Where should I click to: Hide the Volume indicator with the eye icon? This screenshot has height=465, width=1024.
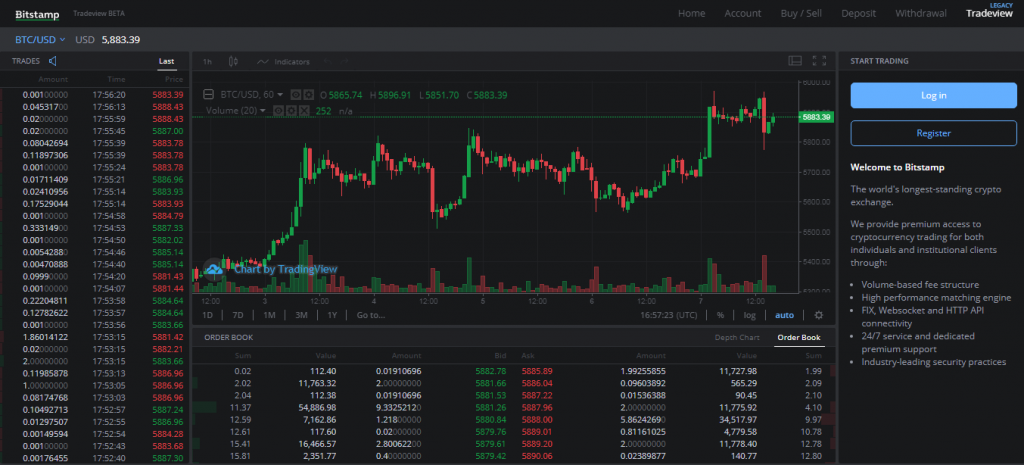(x=278, y=111)
